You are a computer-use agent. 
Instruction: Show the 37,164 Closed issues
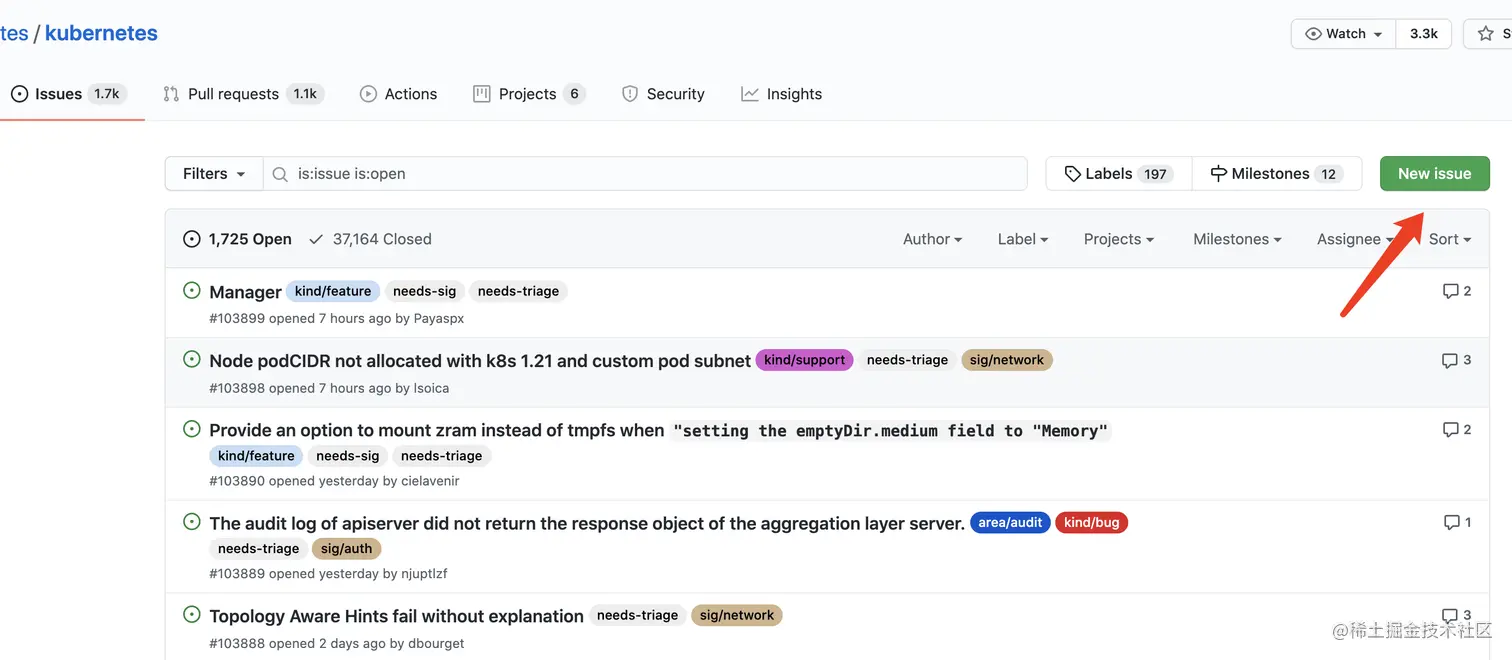tap(370, 239)
